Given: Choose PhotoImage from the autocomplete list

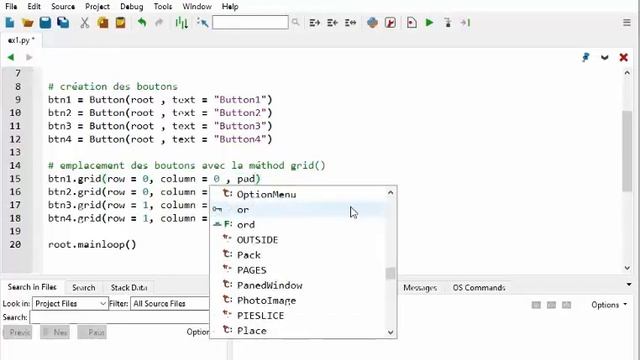Looking at the screenshot, I should pyautogui.click(x=298, y=300).
